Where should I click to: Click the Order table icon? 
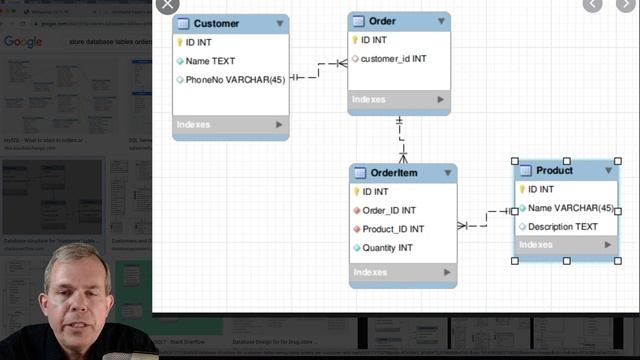click(x=358, y=21)
